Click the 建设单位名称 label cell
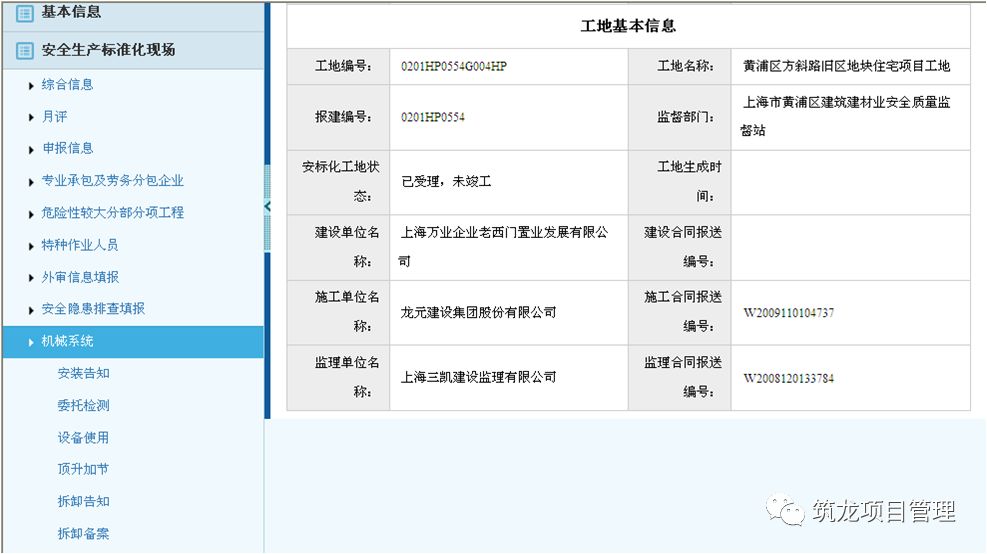987x554 pixels. pos(339,247)
